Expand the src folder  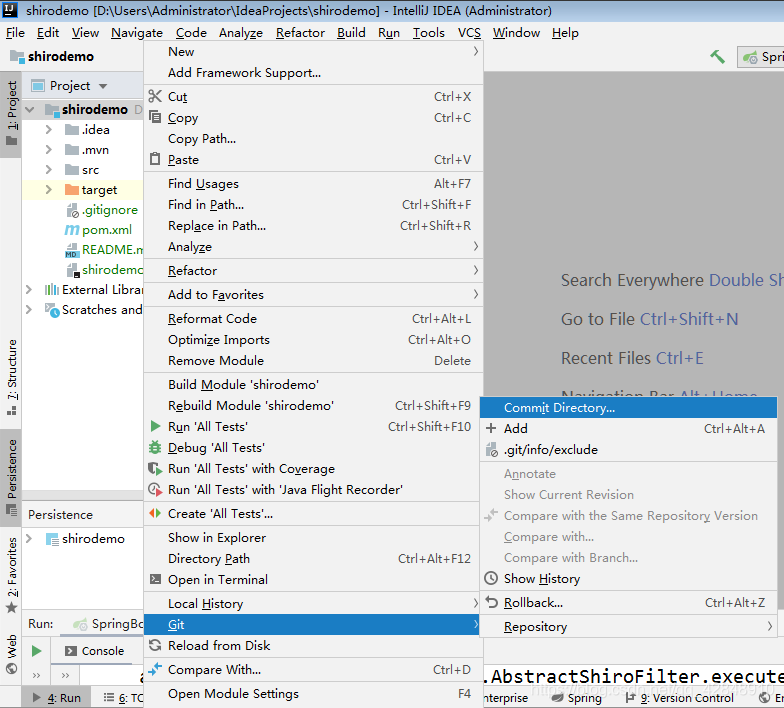click(48, 170)
